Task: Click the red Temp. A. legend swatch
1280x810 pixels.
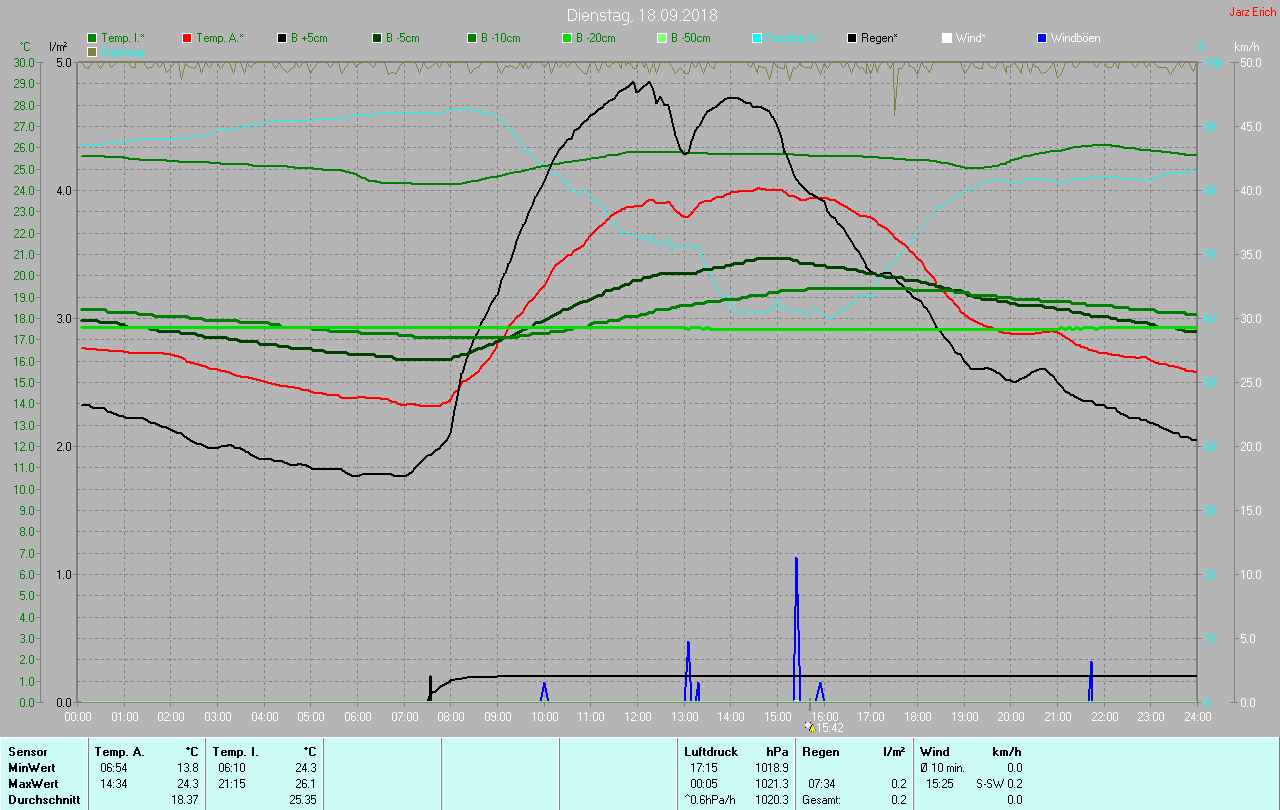Action: click(187, 38)
